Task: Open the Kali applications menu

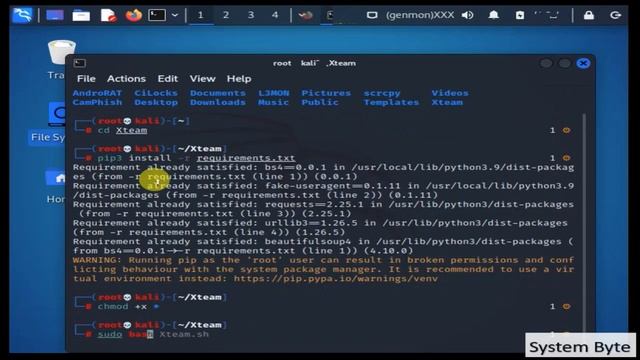Action: click(22, 16)
